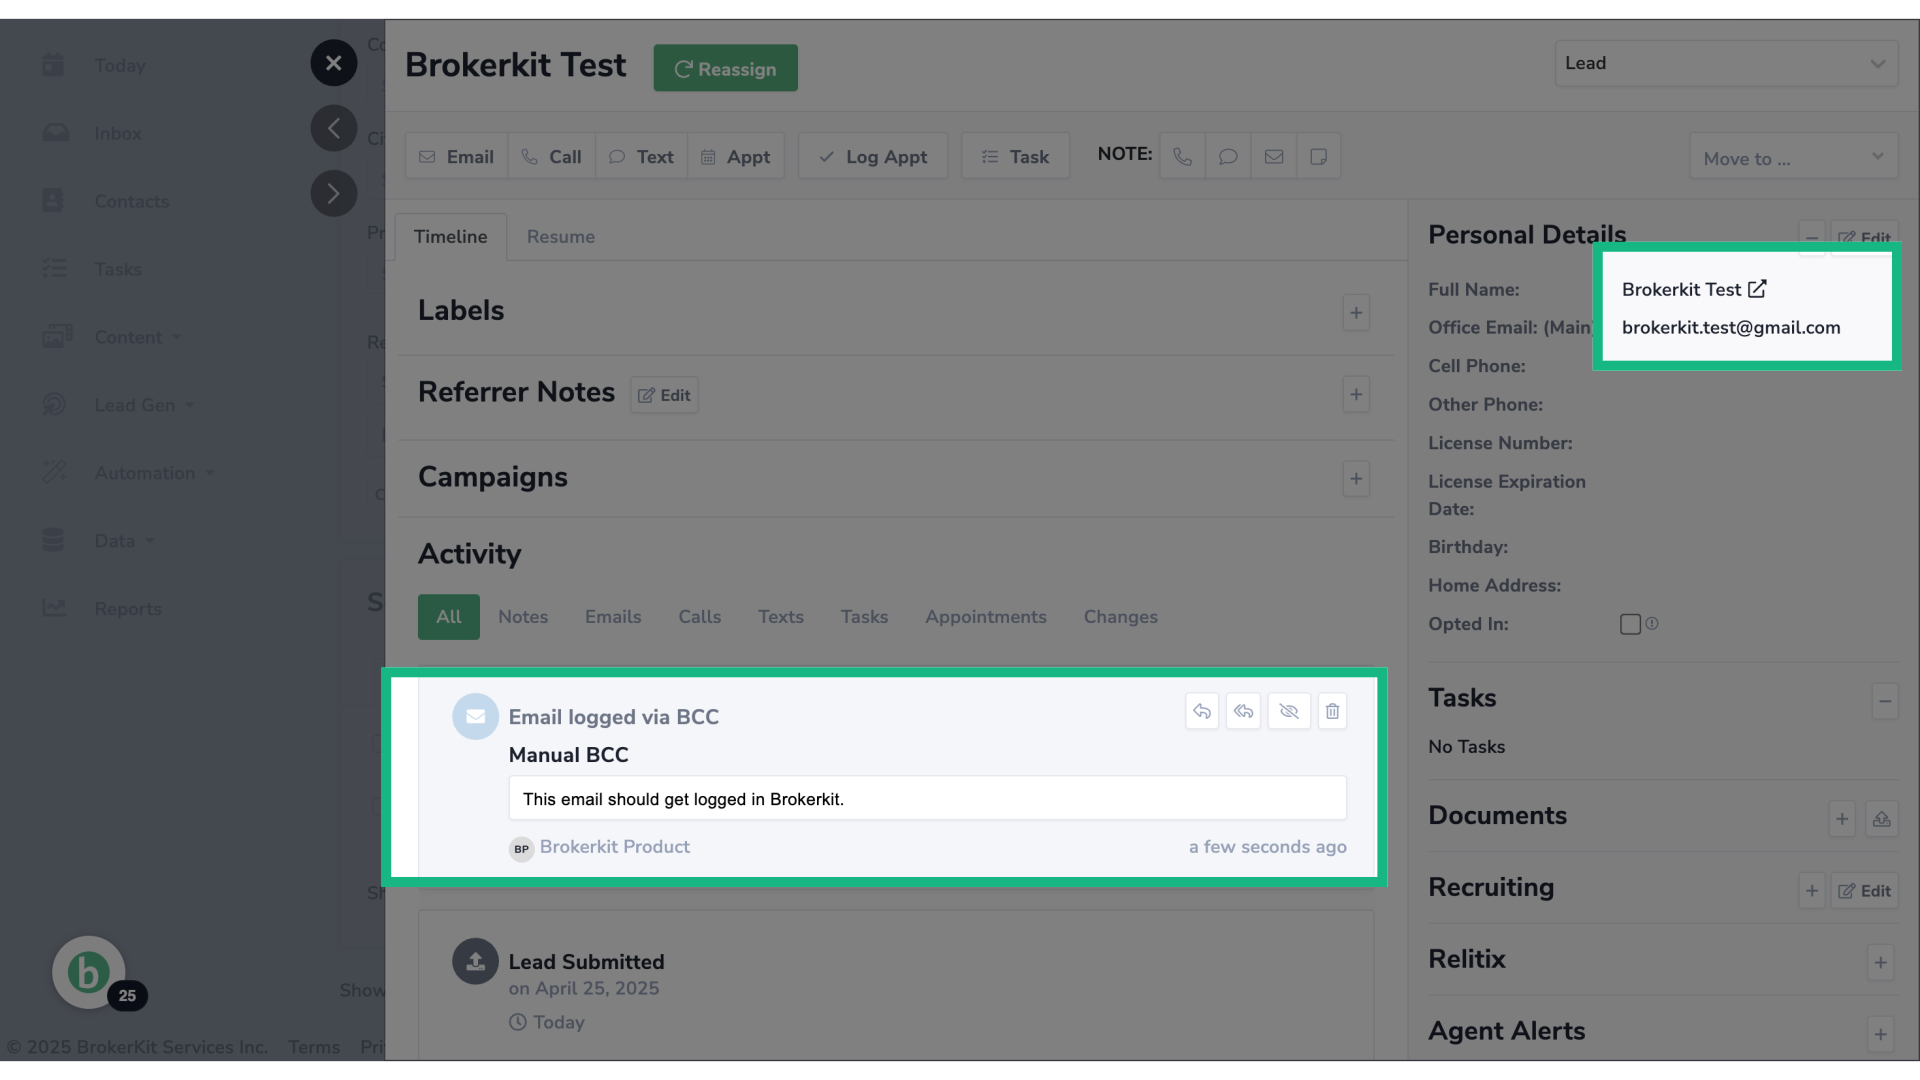Schedule an Appt
The image size is (1920, 1080).
736,156
